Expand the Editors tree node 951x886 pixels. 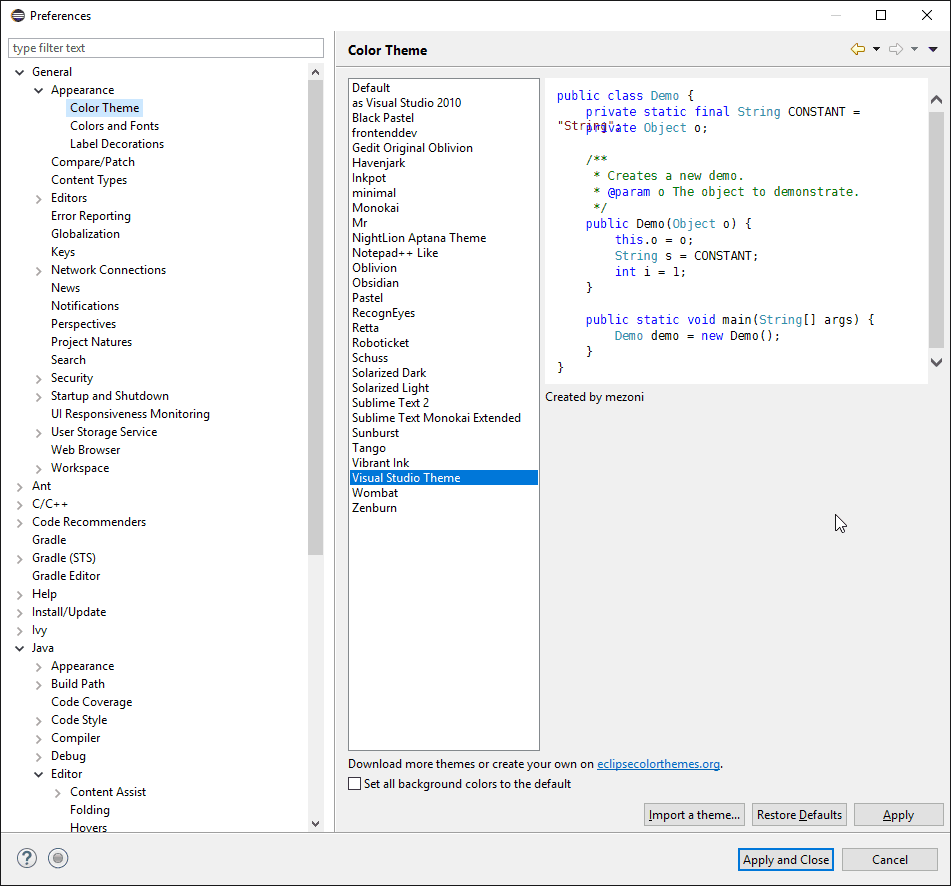pyautogui.click(x=38, y=198)
